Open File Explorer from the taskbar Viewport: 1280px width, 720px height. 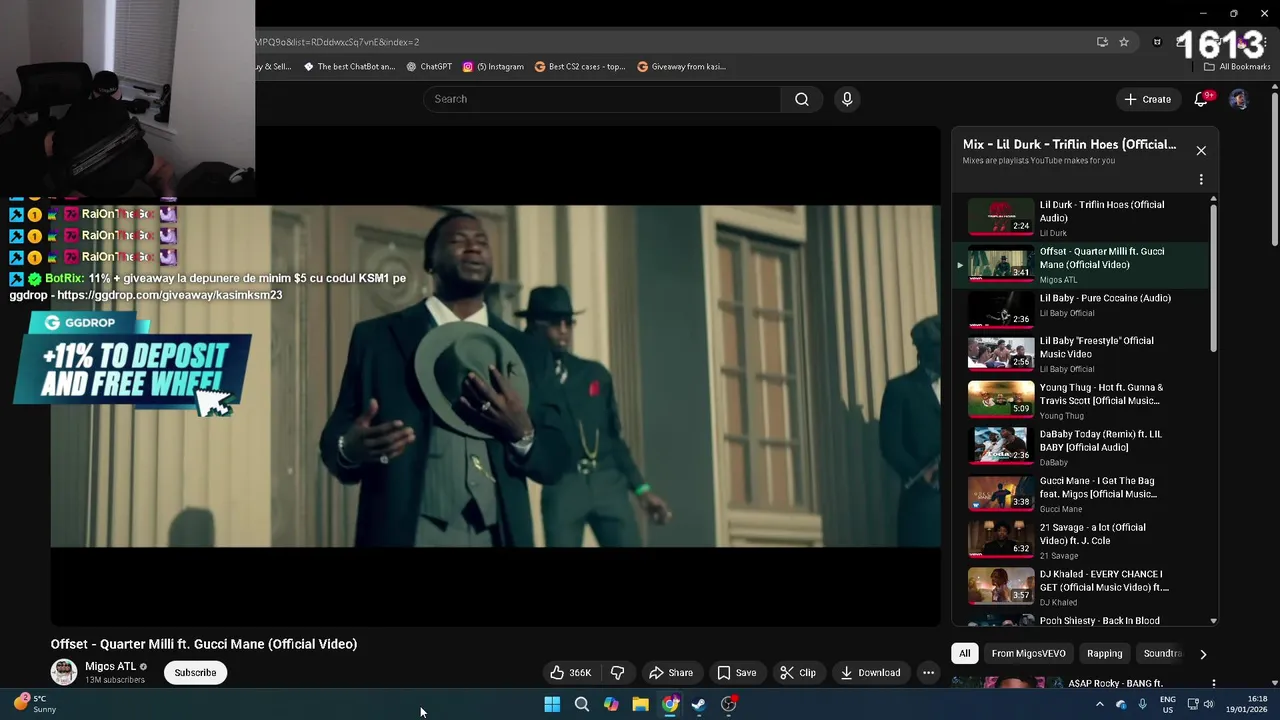pos(640,704)
